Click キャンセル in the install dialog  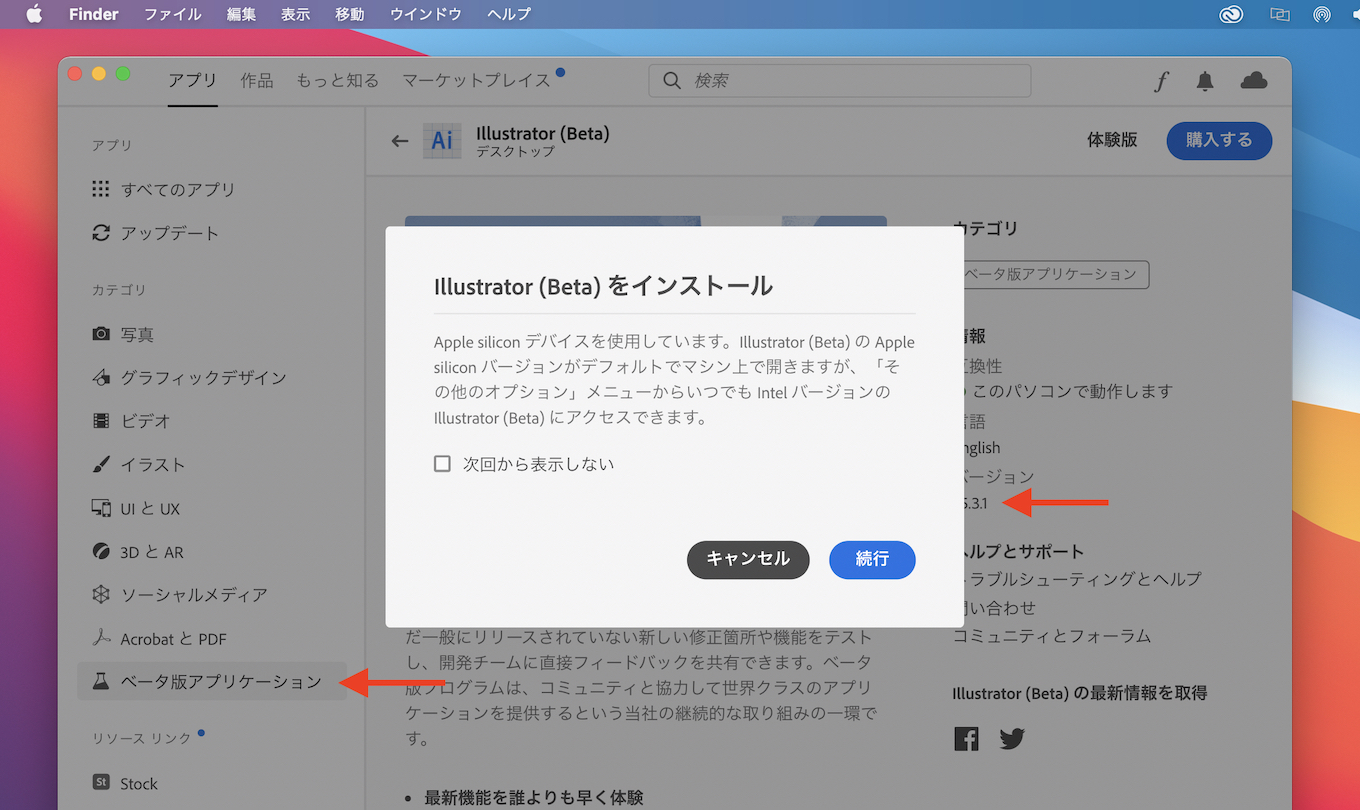tap(748, 560)
